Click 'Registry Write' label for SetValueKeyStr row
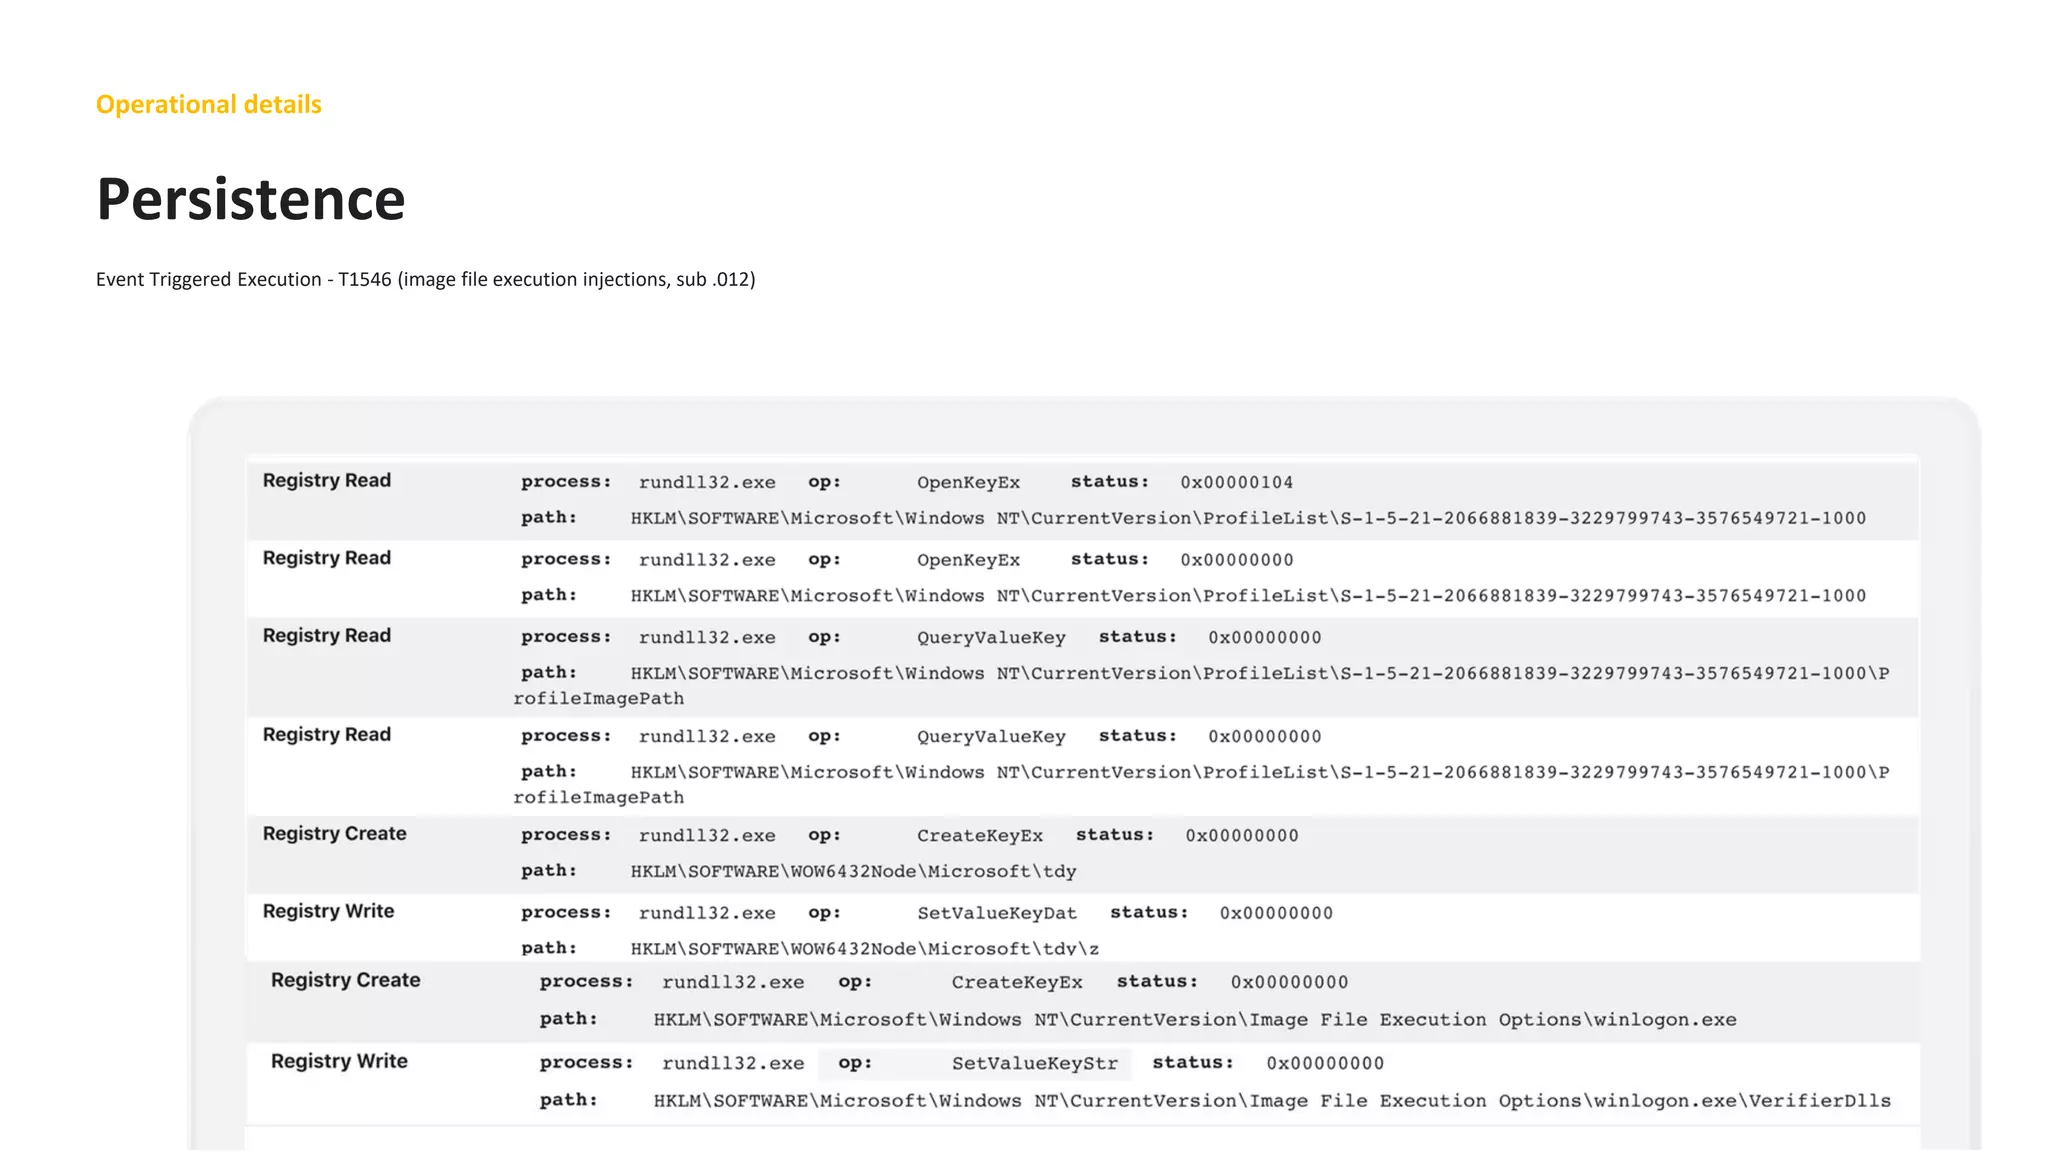This screenshot has width=2048, height=1152. pos(339,1061)
